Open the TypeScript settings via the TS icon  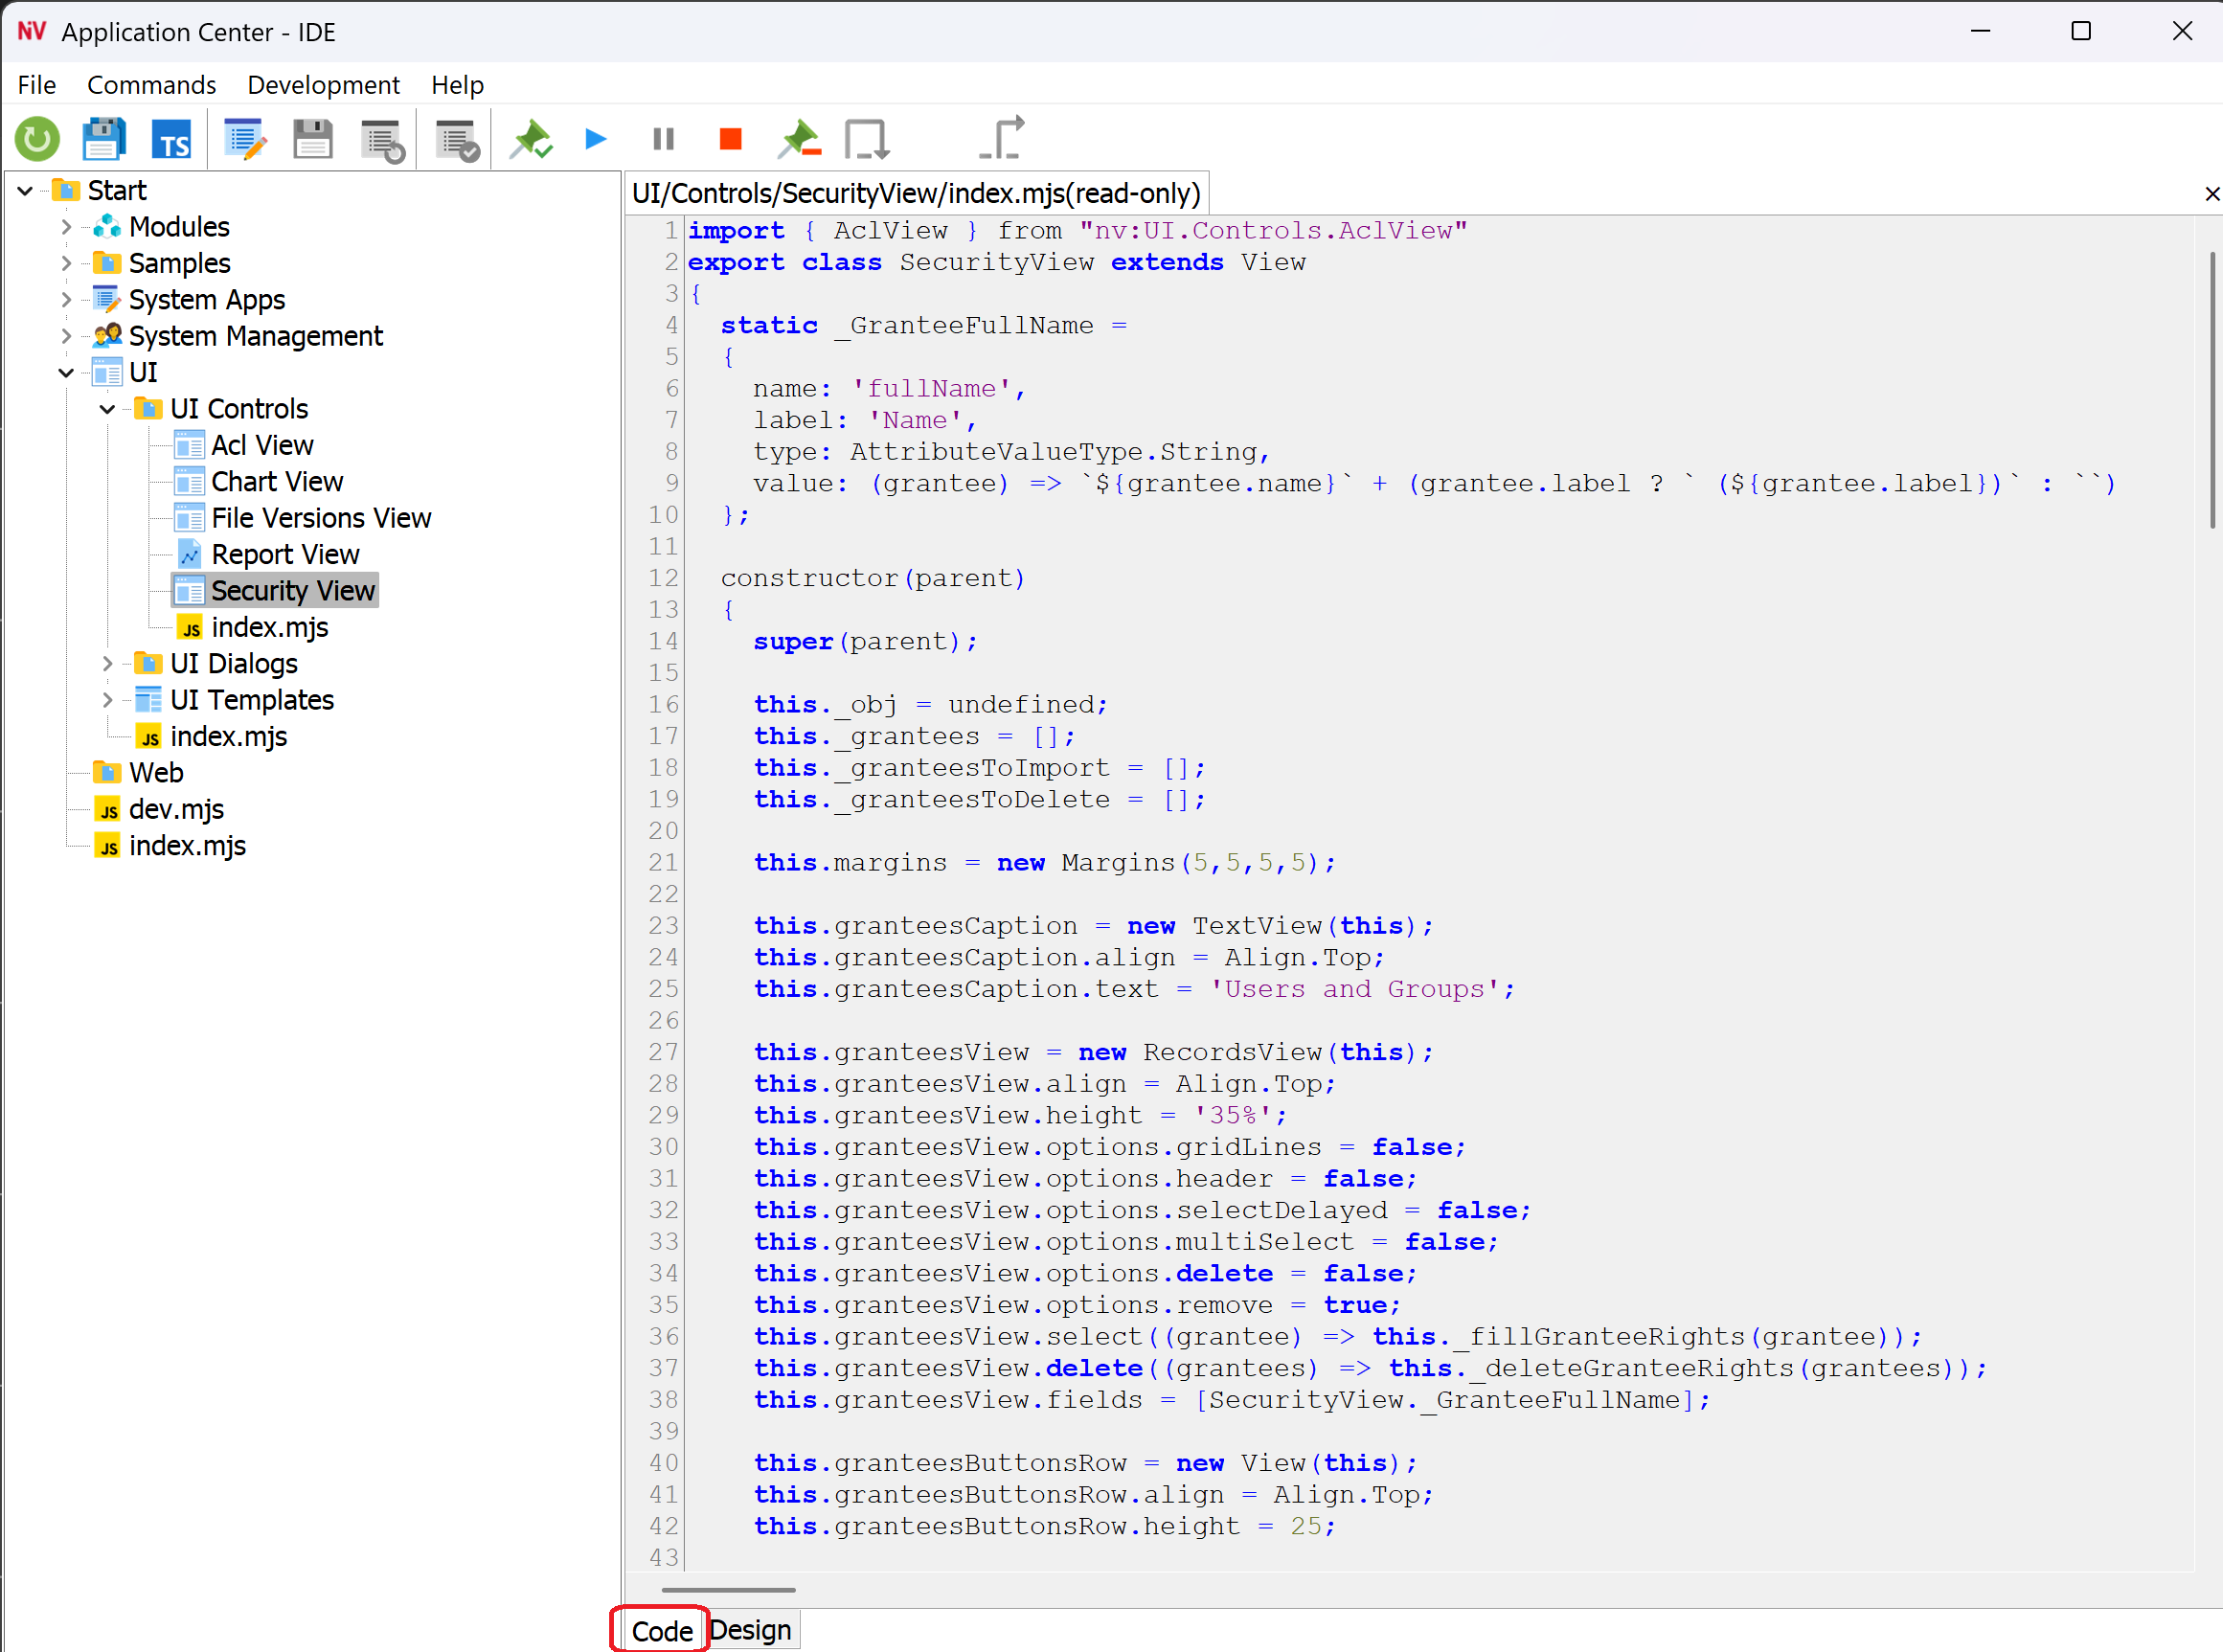coord(171,139)
